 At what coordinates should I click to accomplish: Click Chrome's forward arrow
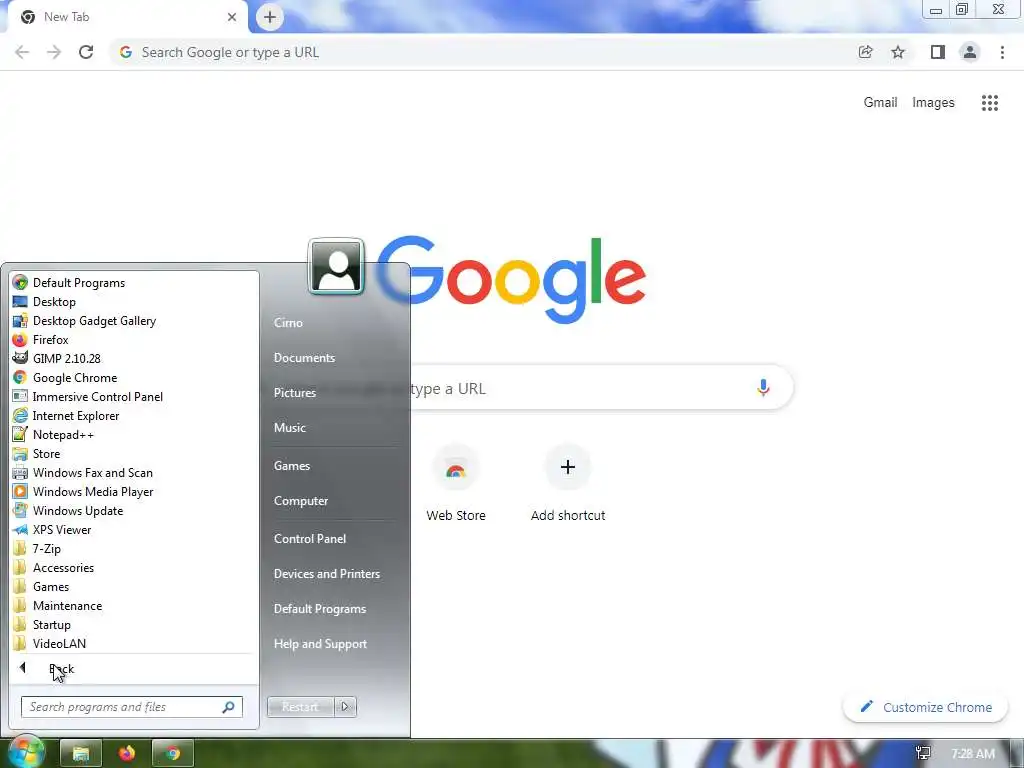click(x=54, y=52)
